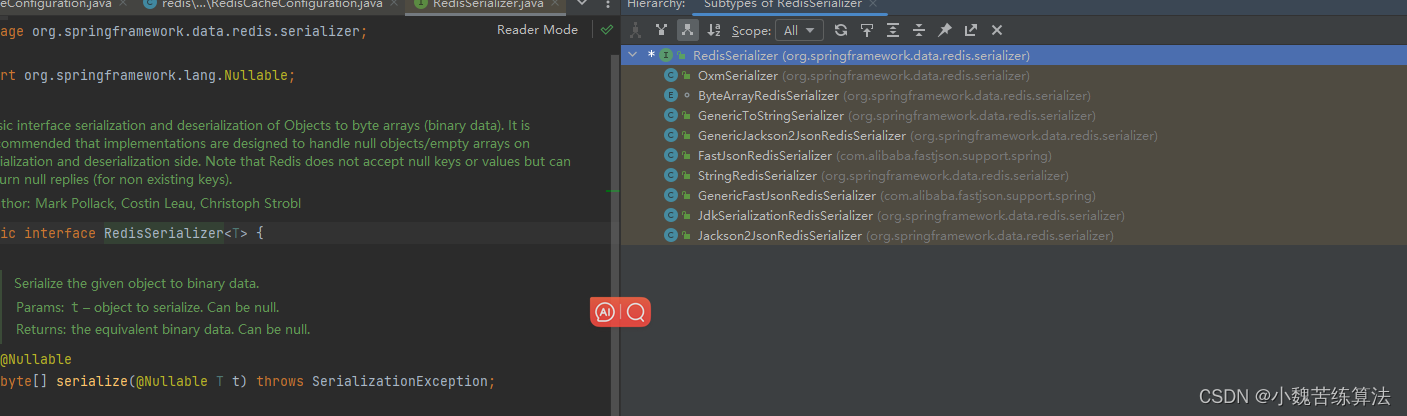
Task: Click the serialize method name in the code
Action: (x=92, y=381)
